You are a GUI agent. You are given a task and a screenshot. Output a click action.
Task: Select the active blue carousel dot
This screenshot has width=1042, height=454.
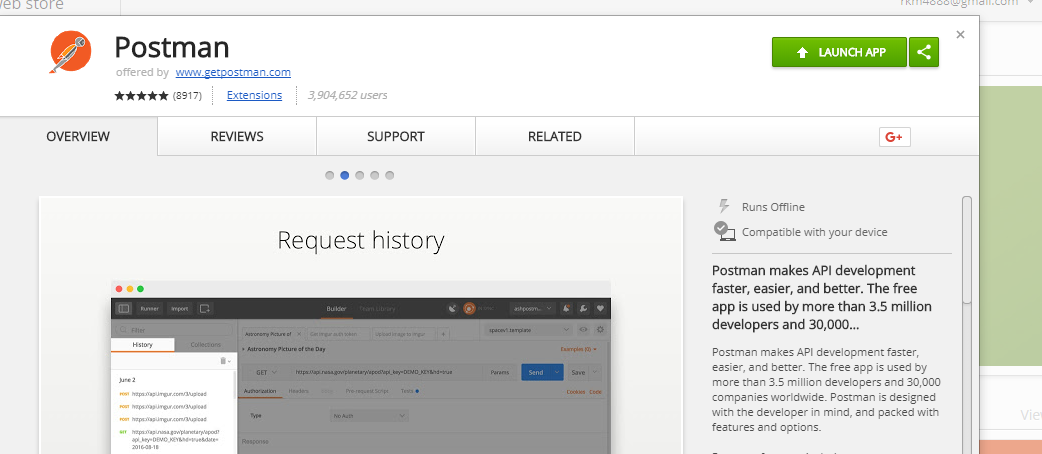coord(345,175)
